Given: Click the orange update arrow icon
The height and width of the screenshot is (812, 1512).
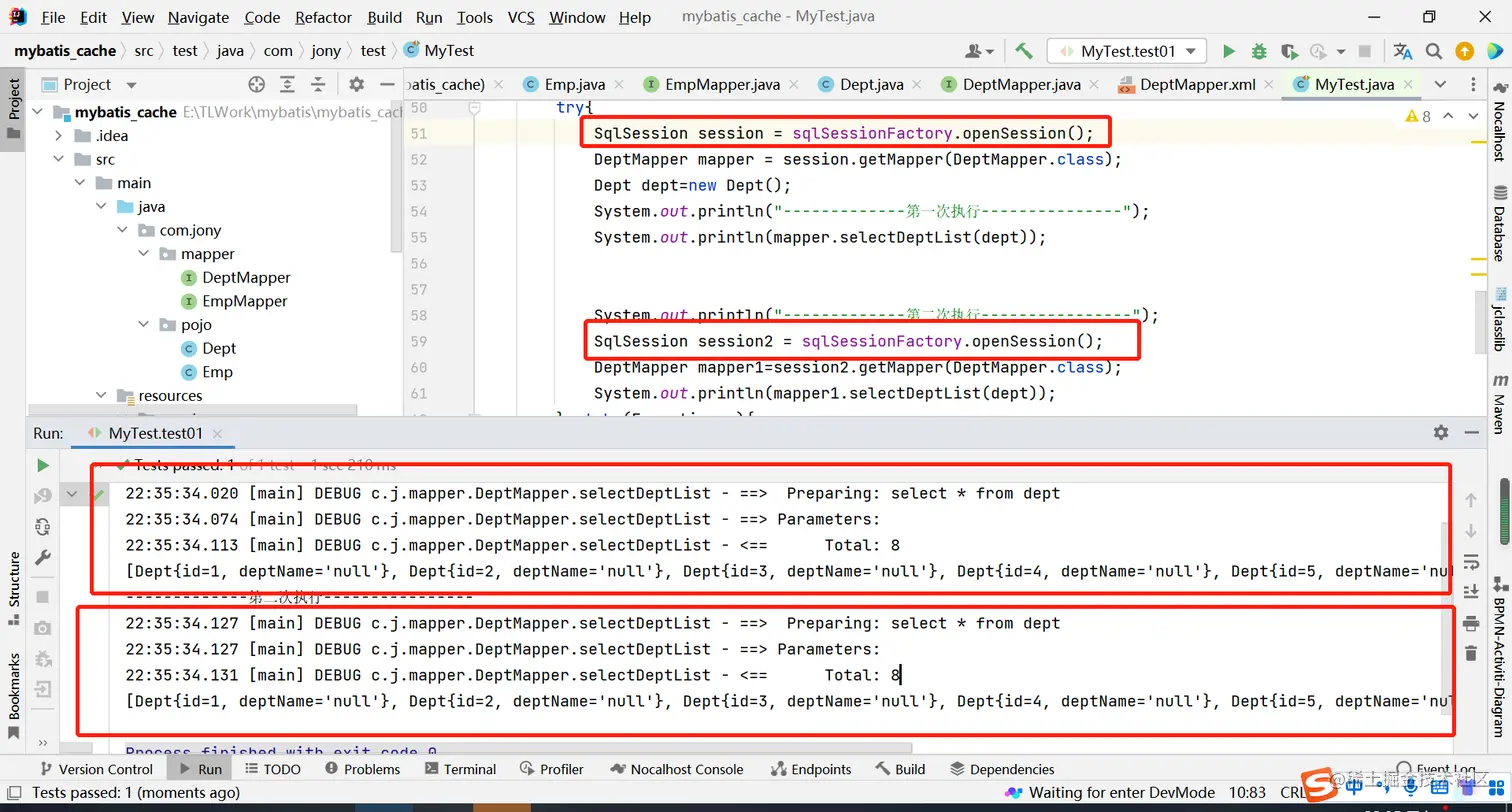Looking at the screenshot, I should click(x=1464, y=51).
